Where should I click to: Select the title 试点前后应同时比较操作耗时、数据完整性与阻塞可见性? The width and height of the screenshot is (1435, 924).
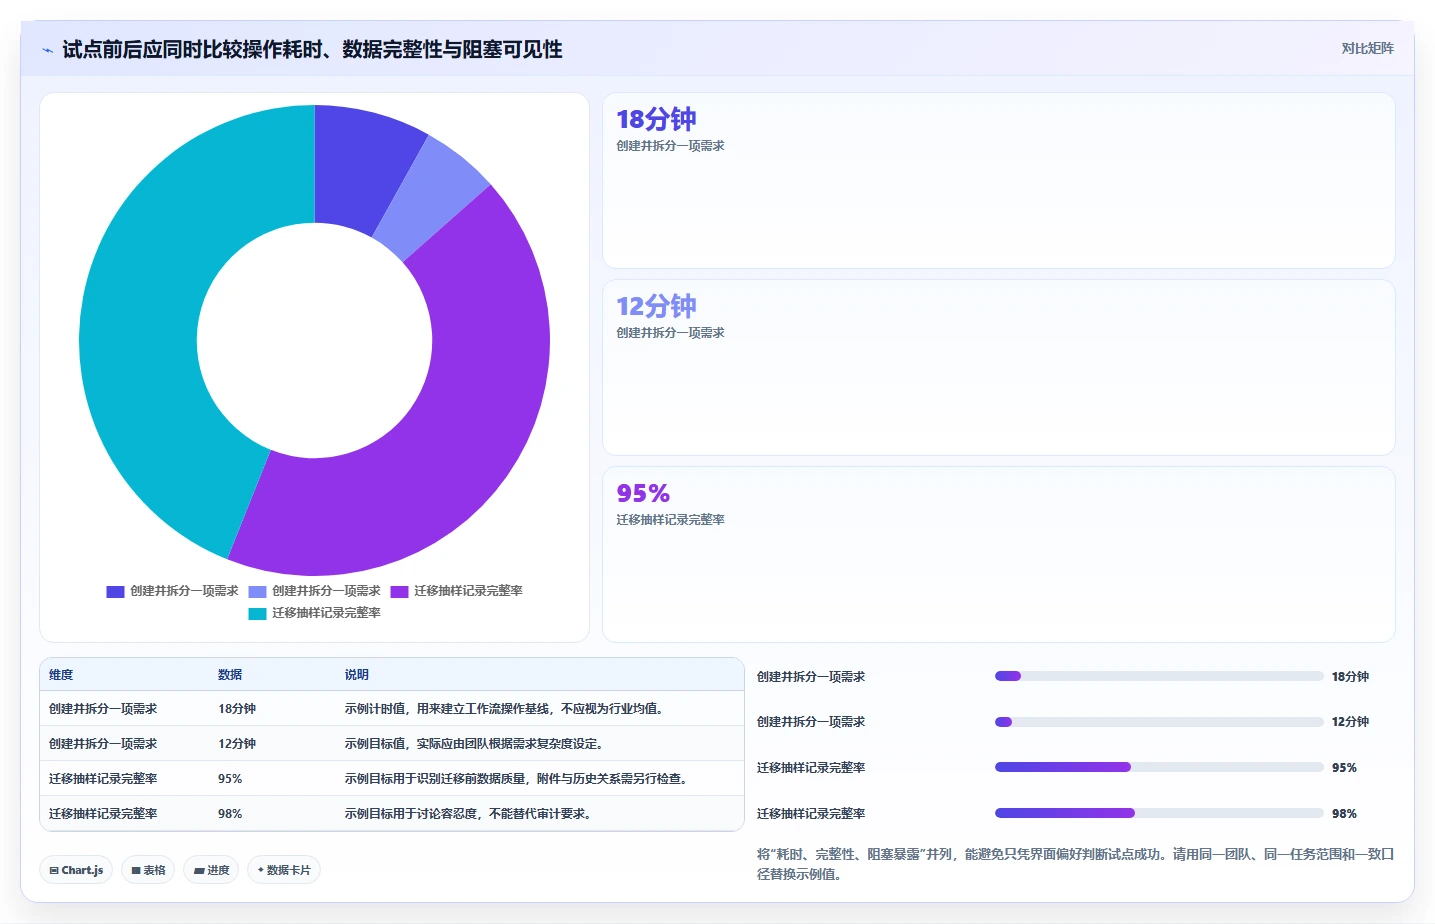tap(312, 49)
